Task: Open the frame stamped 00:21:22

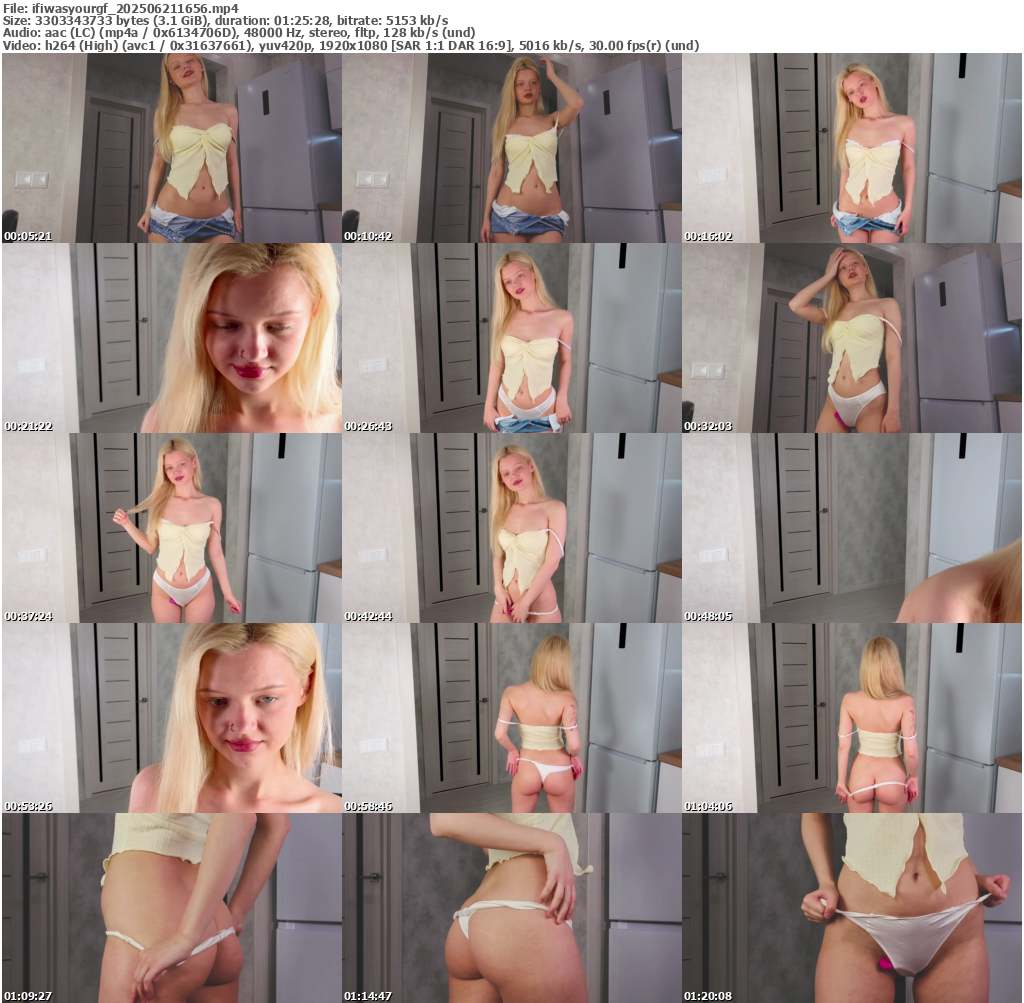Action: (x=171, y=338)
